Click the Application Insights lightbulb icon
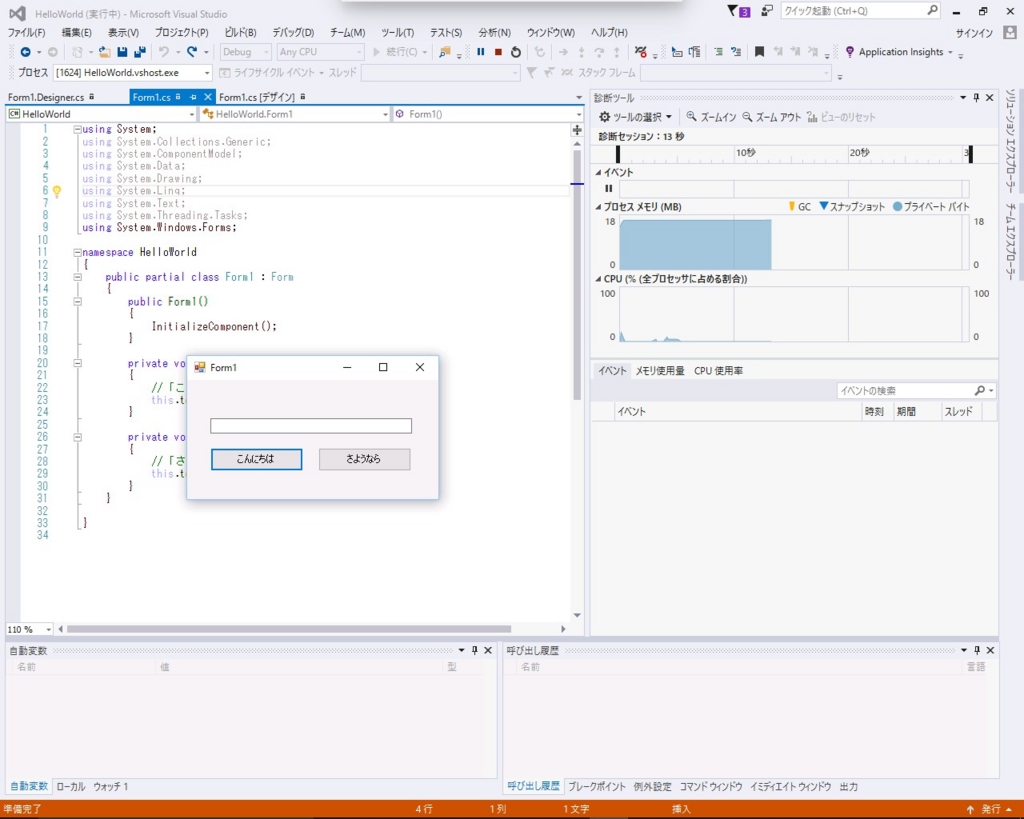The width and height of the screenshot is (1024, 819). 850,52
